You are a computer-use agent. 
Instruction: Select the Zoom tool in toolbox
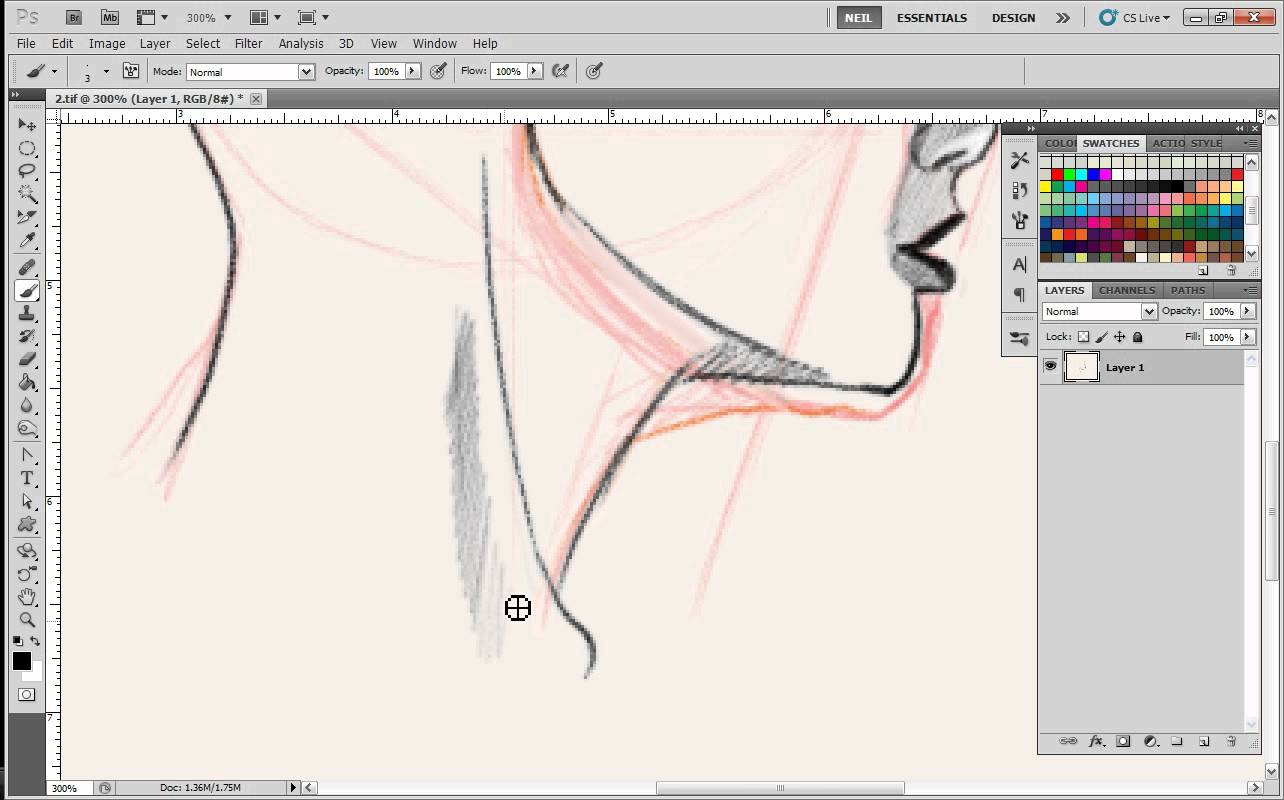(27, 620)
